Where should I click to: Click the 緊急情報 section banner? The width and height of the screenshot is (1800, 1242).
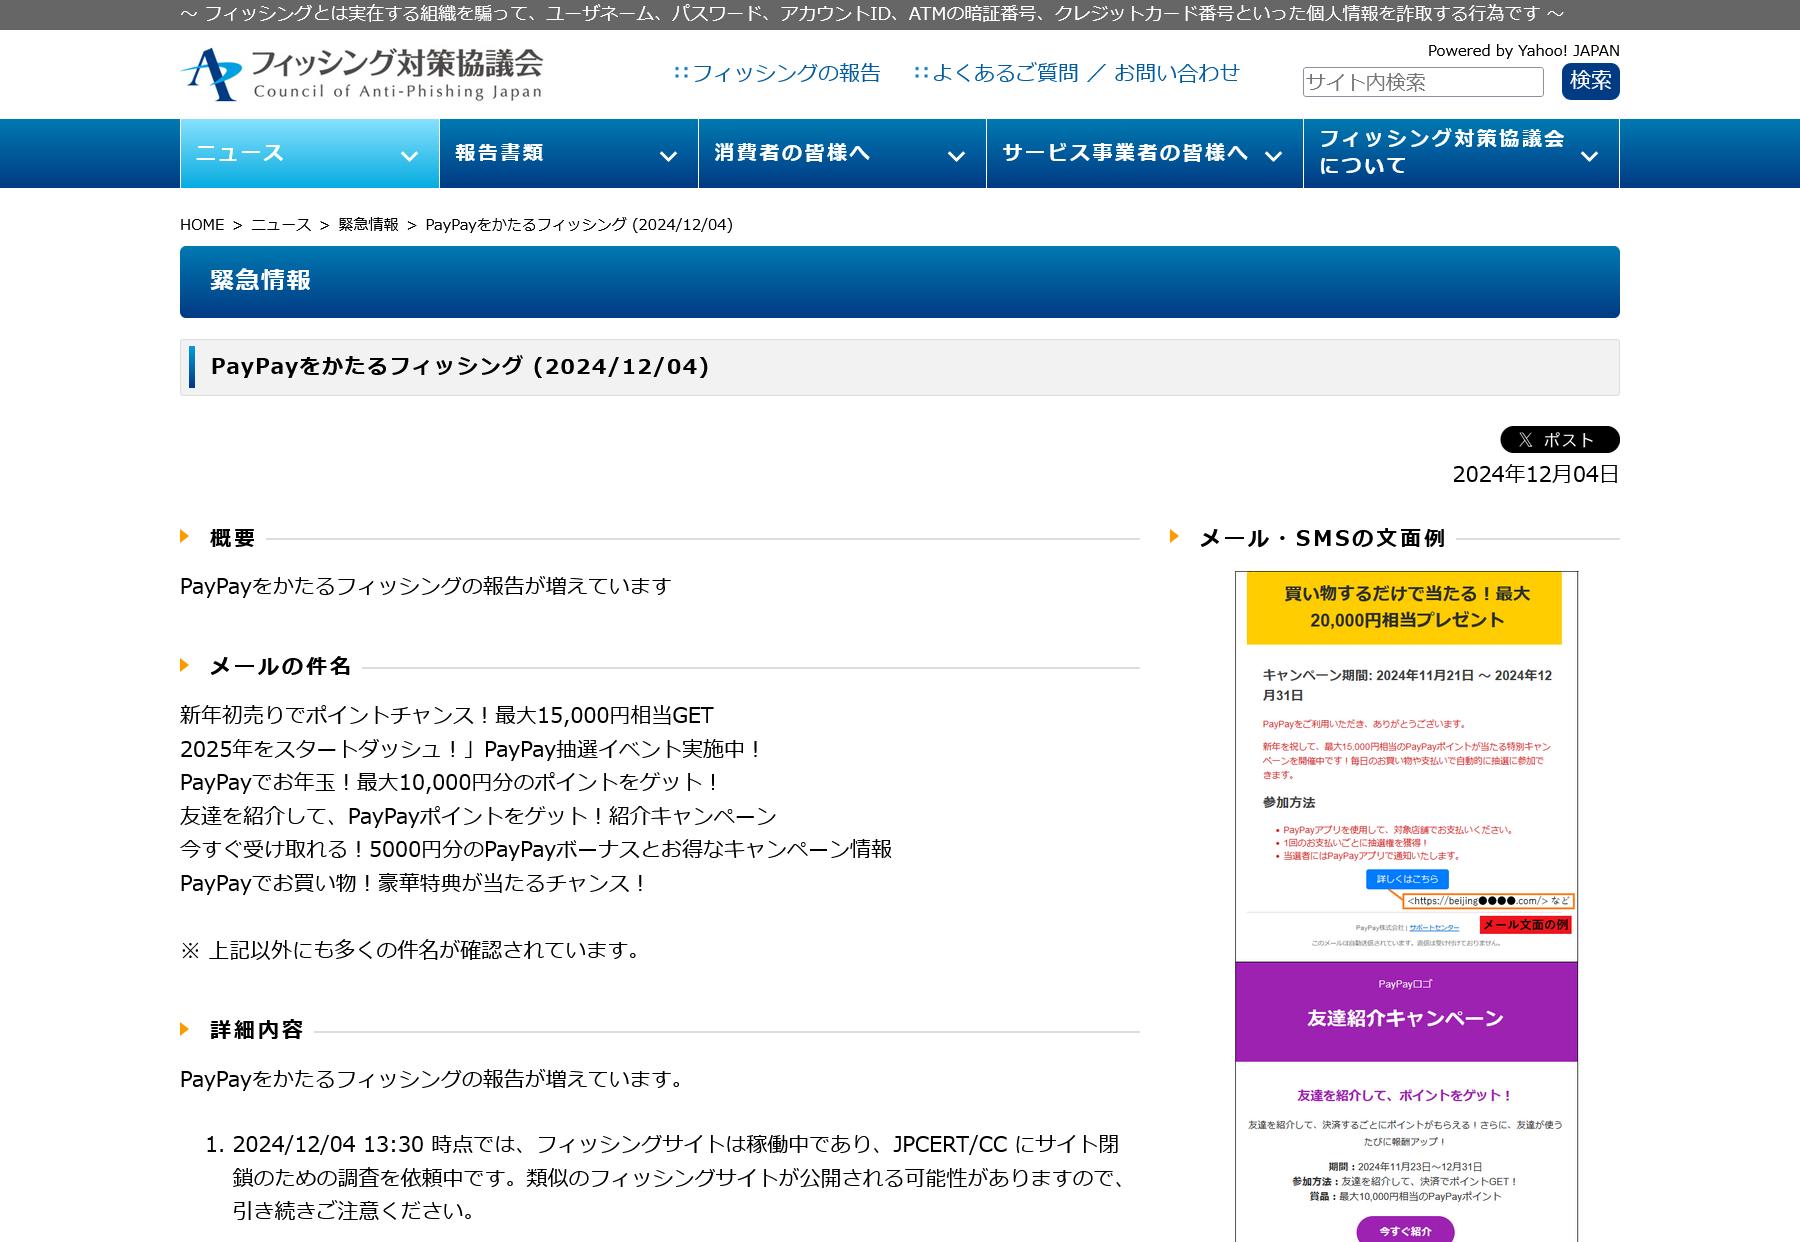900,282
